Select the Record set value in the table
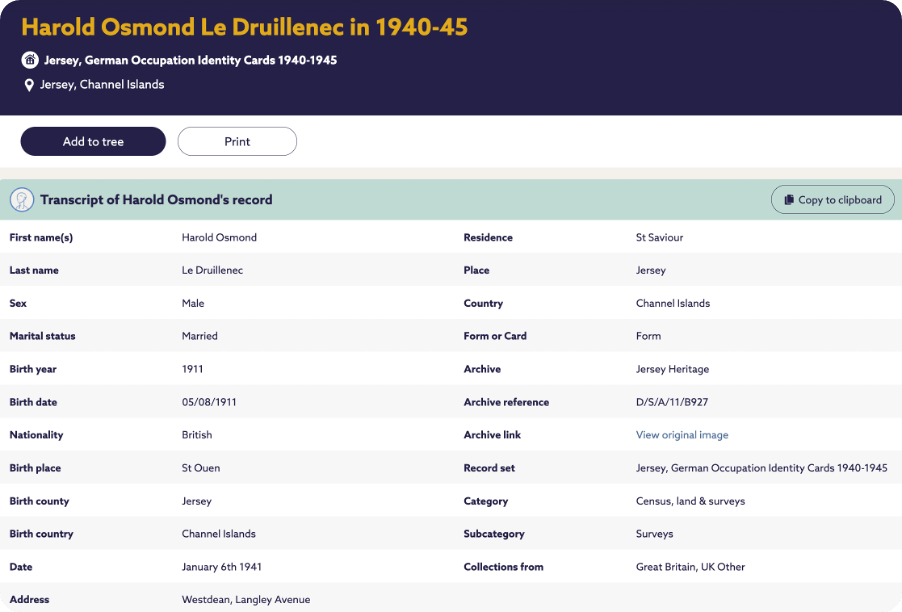 click(762, 468)
